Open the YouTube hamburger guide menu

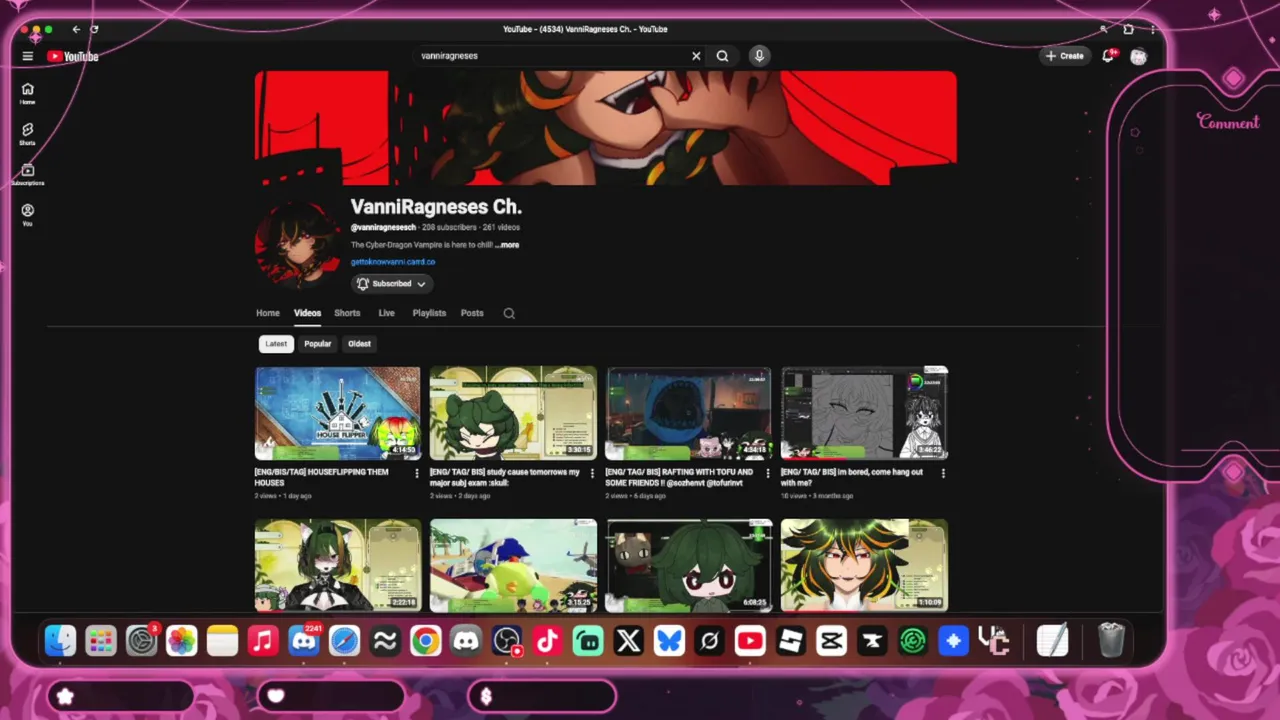[28, 57]
